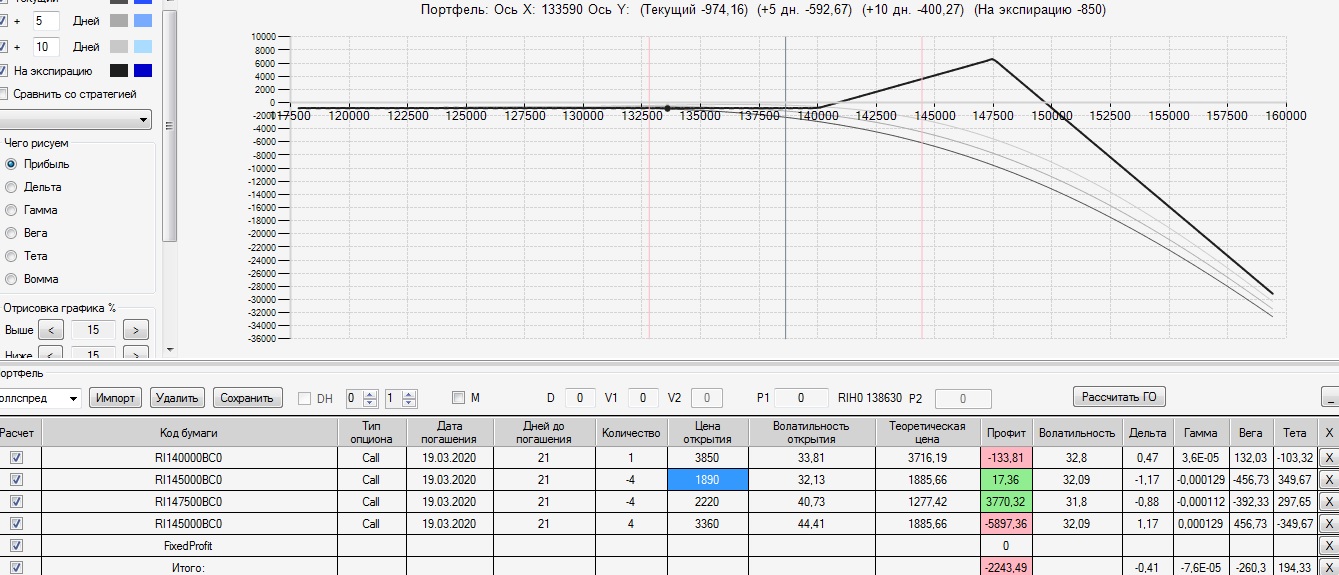Viewport: 1339px width, 575px height.
Task: Uncheck the На экспирацию checkbox
Action: tap(4, 71)
